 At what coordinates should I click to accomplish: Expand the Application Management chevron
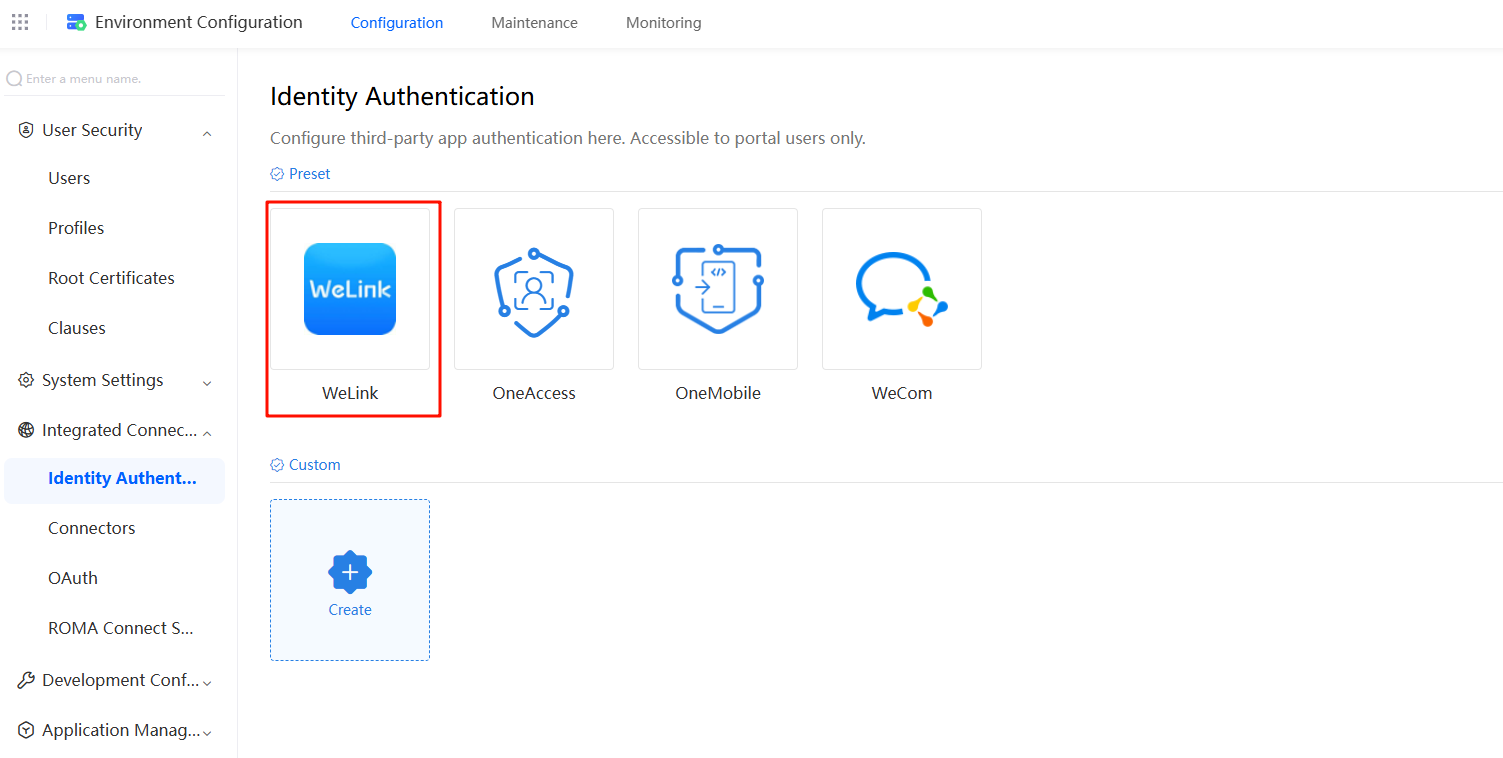click(207, 732)
